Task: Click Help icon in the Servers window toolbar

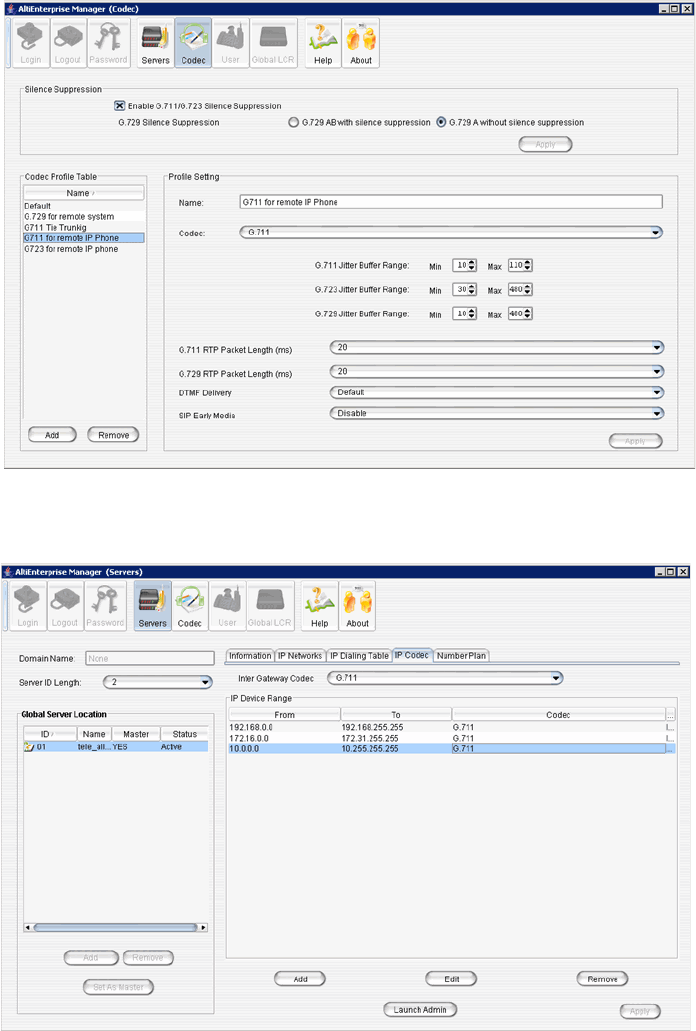Action: click(x=319, y=606)
